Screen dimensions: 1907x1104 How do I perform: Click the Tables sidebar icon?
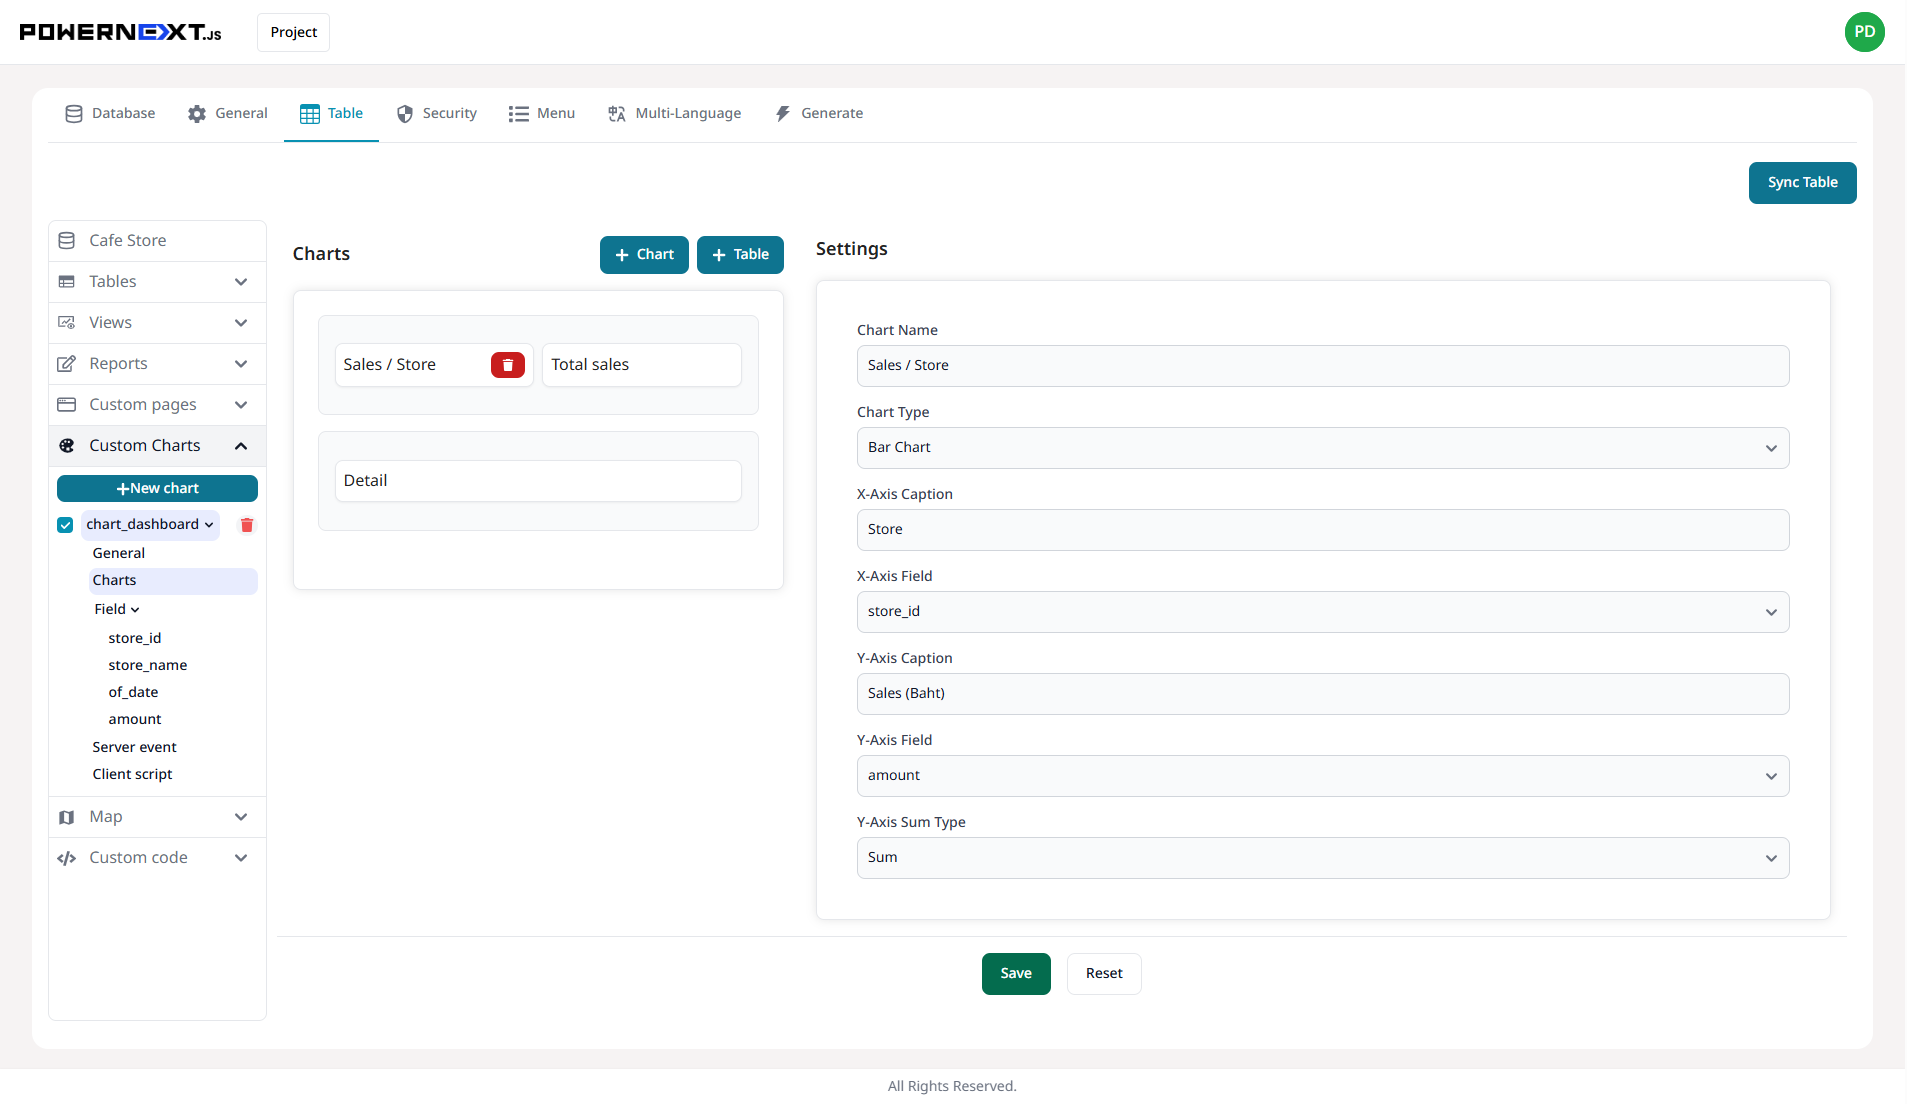point(67,282)
